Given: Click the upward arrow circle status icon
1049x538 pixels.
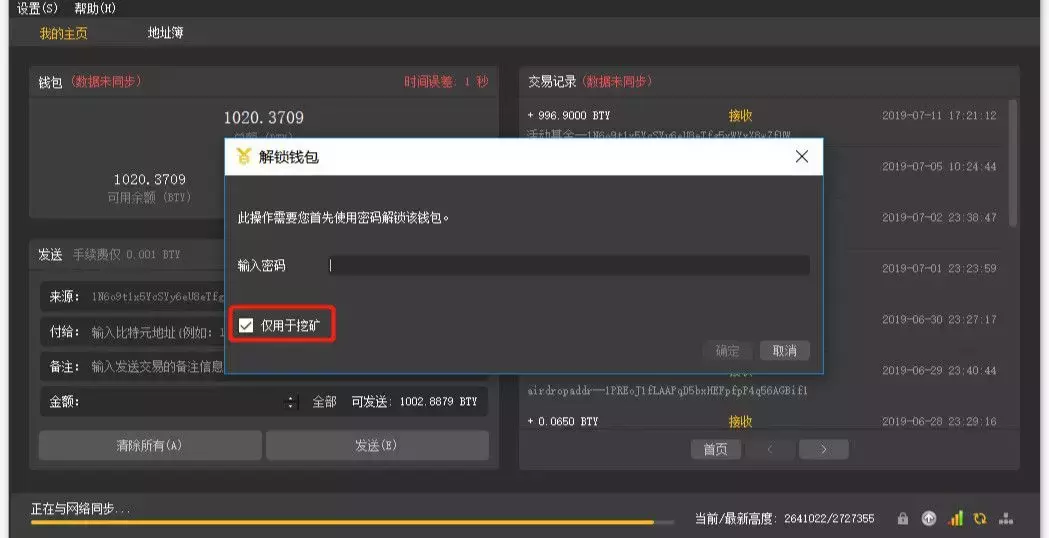Looking at the screenshot, I should pyautogui.click(x=929, y=519).
